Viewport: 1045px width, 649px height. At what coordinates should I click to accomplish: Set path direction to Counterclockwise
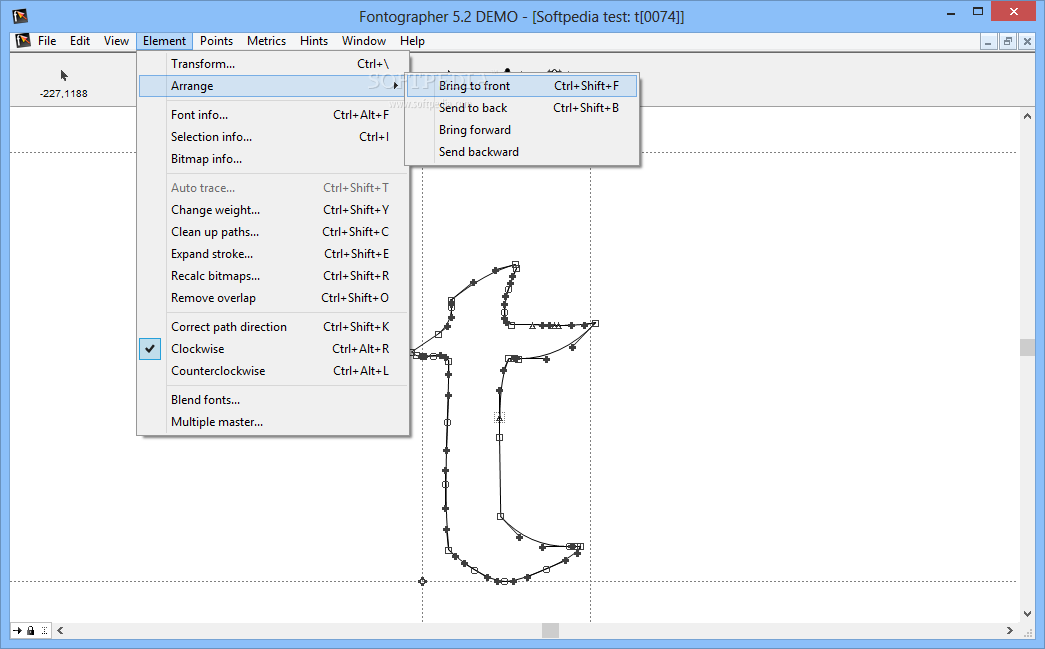[x=273, y=370]
